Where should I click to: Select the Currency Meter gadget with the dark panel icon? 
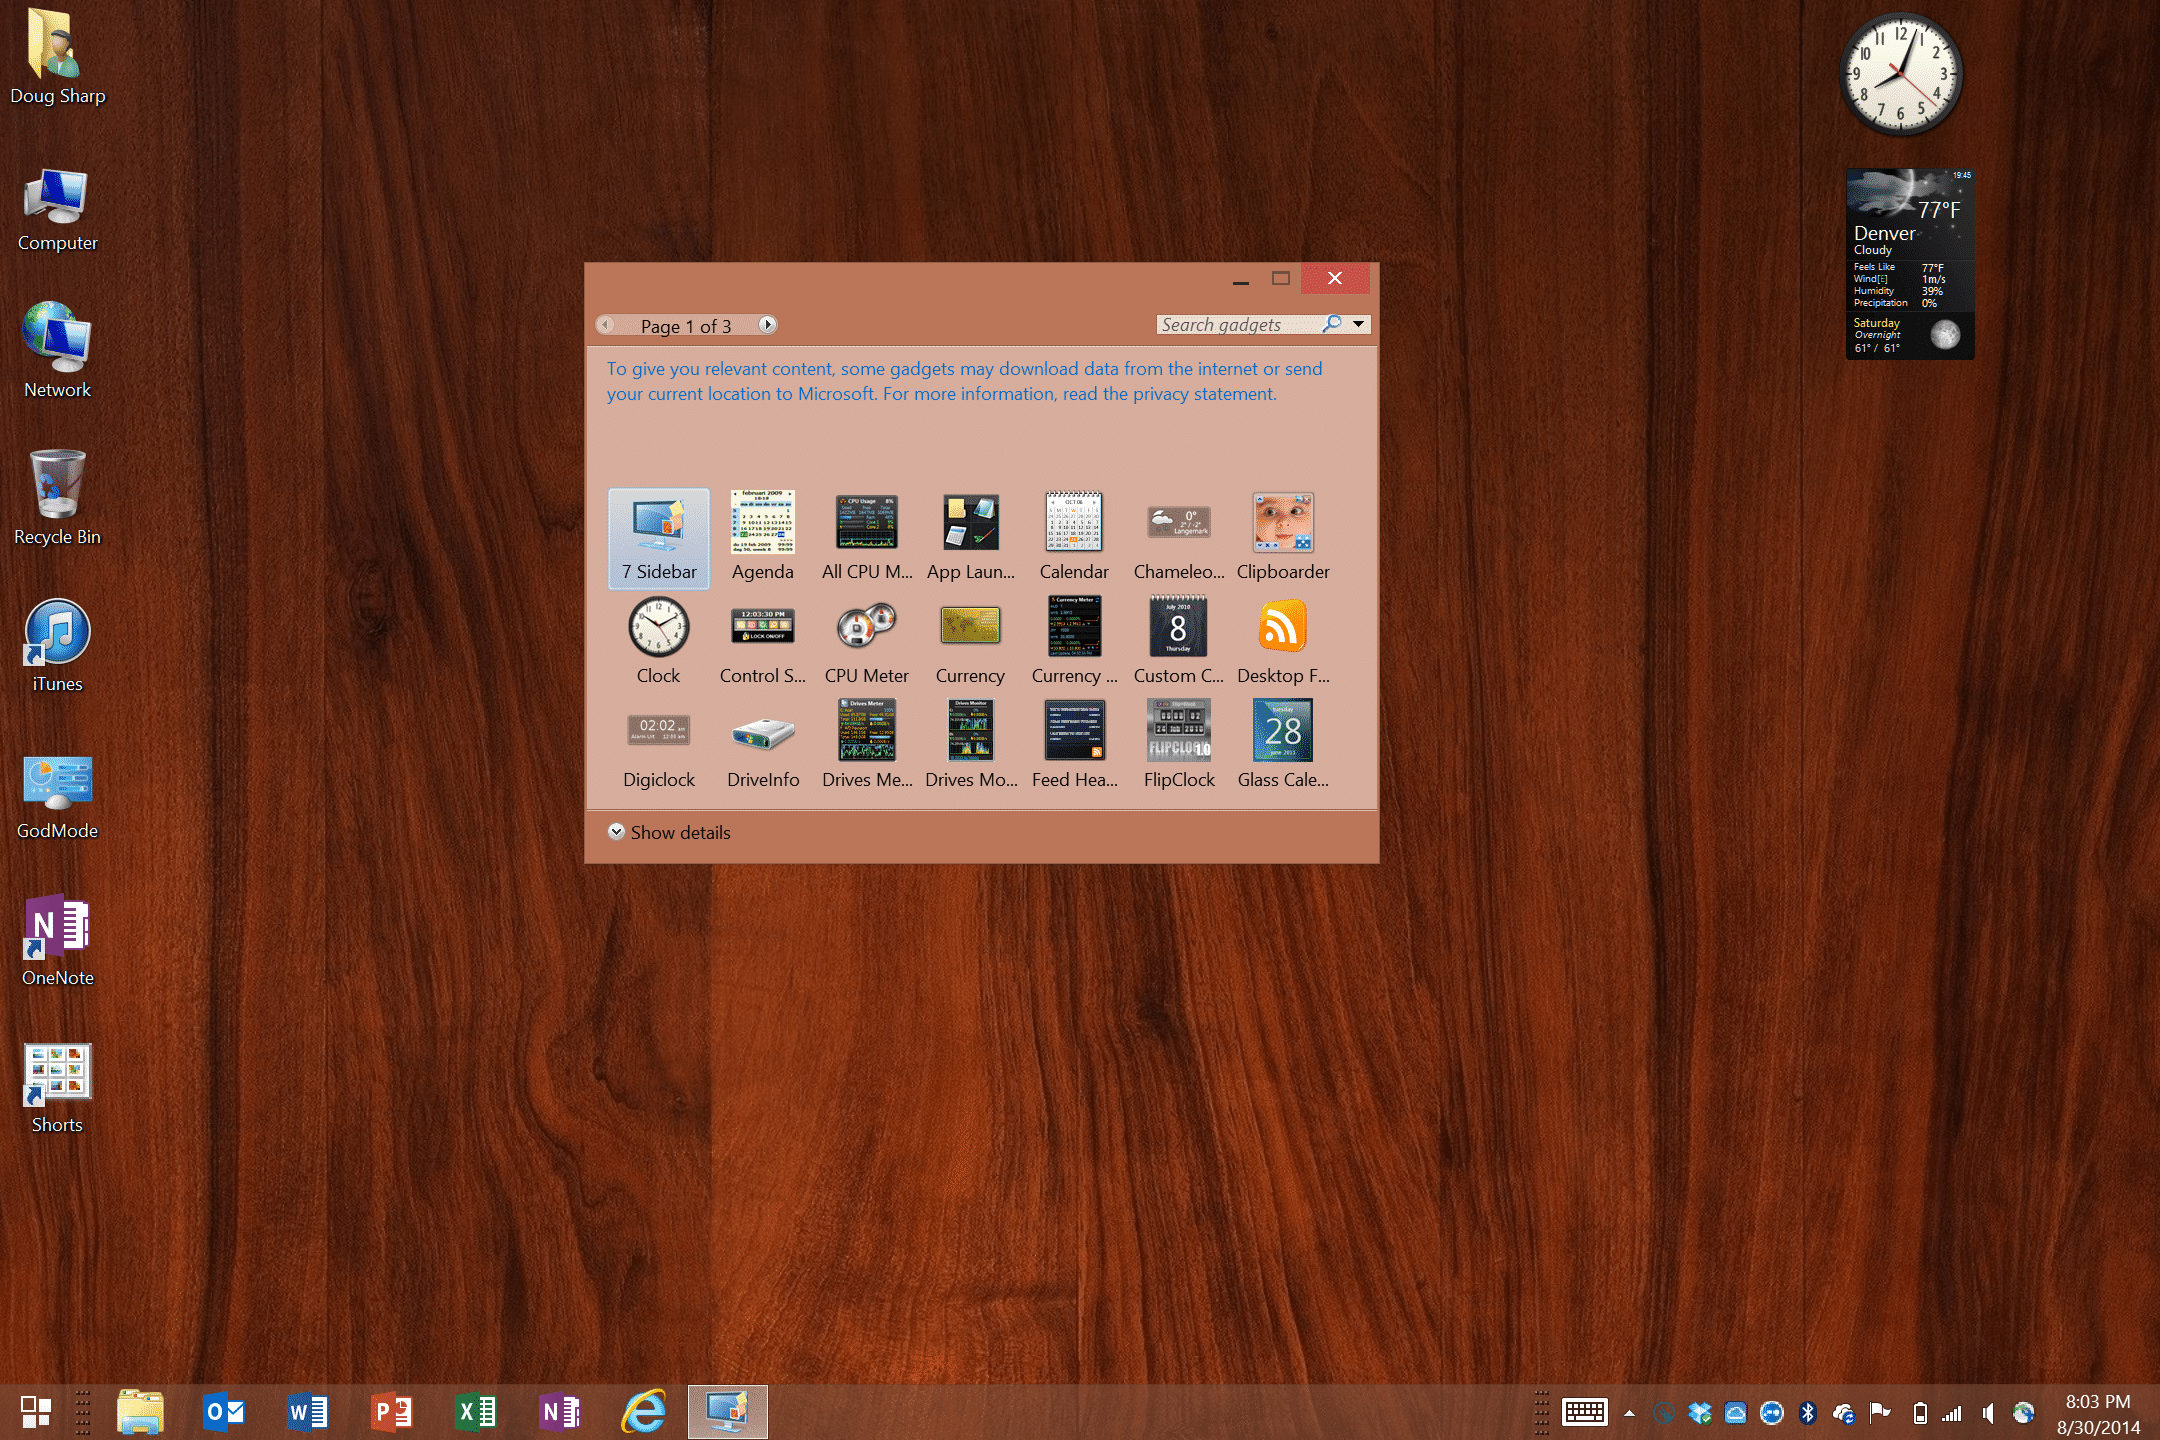click(x=1075, y=642)
